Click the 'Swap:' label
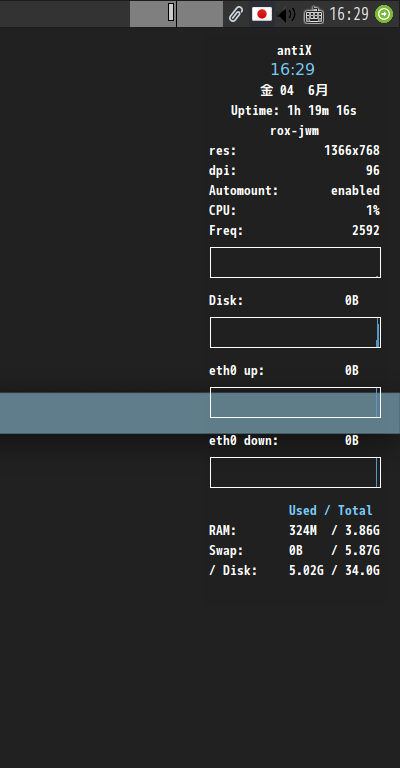Viewport: 400px width, 768px height. (x=226, y=551)
